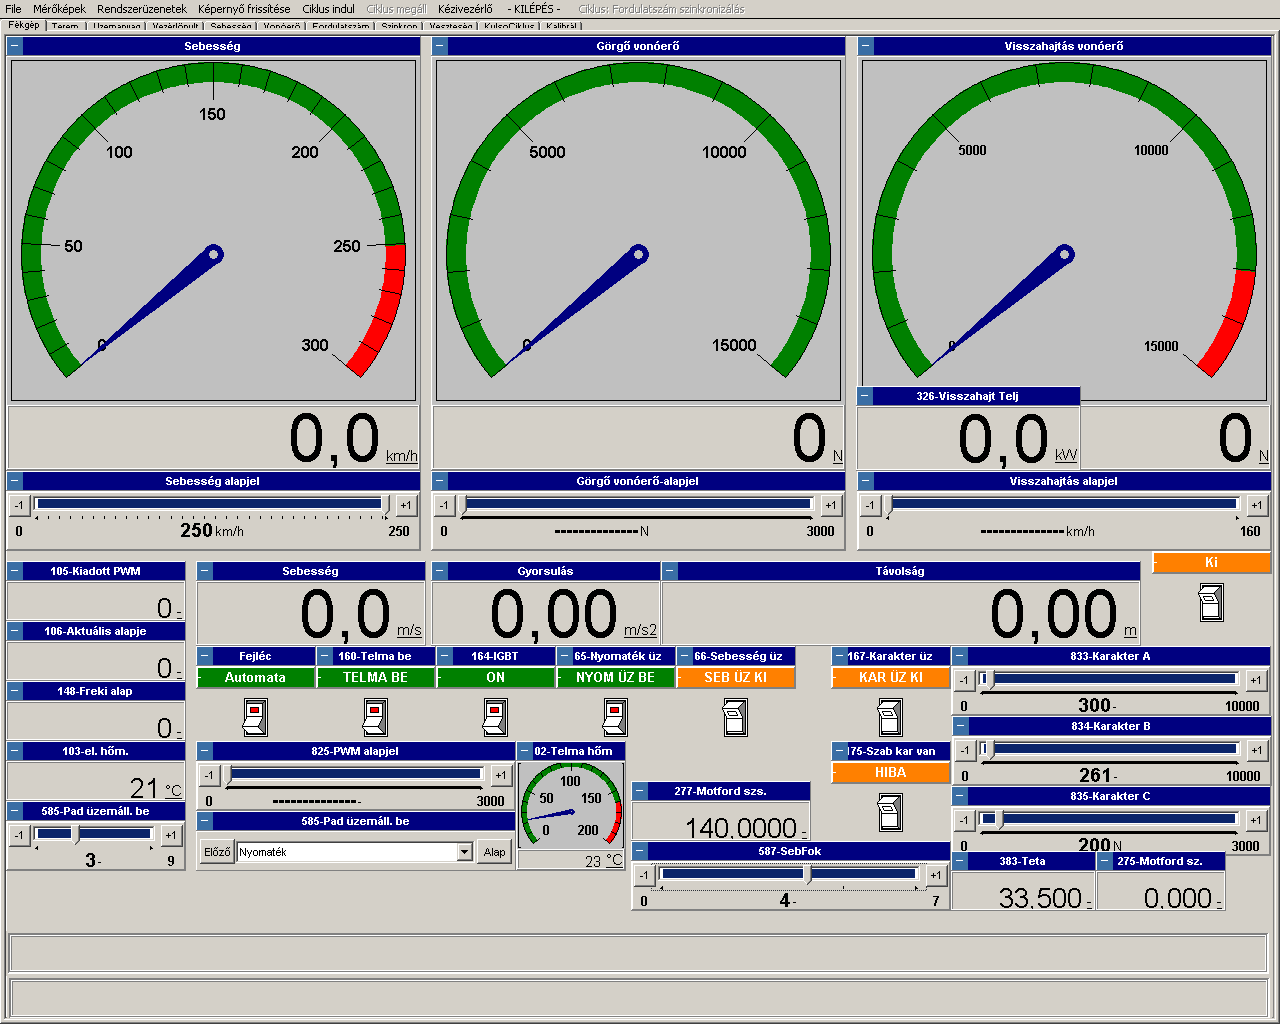Collapse the 834-Karakter B panel
1280x1024 pixels.
click(960, 726)
